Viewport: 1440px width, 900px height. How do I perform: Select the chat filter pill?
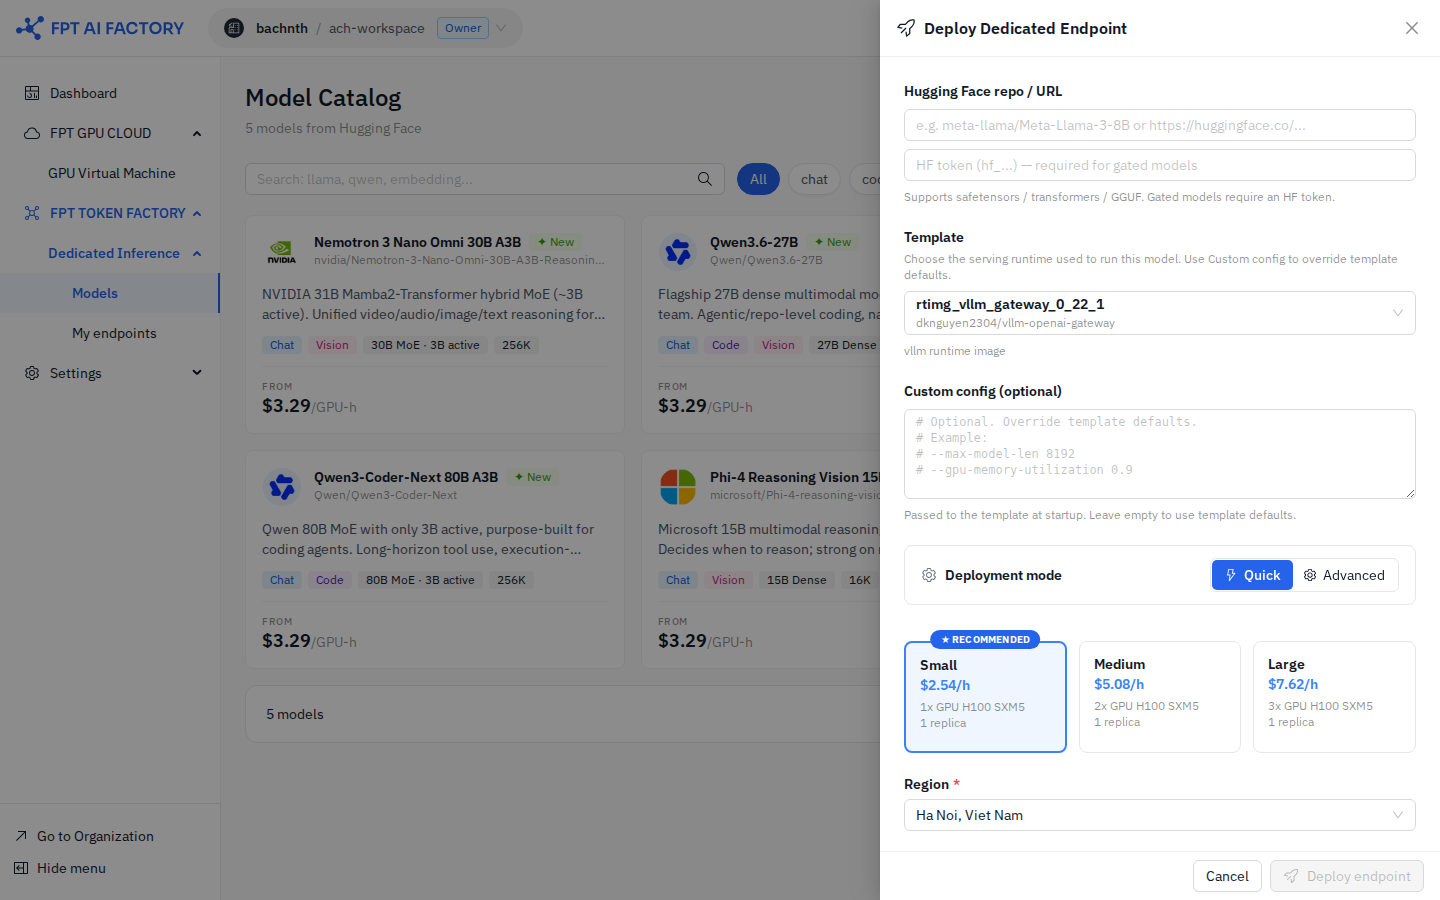click(x=814, y=179)
